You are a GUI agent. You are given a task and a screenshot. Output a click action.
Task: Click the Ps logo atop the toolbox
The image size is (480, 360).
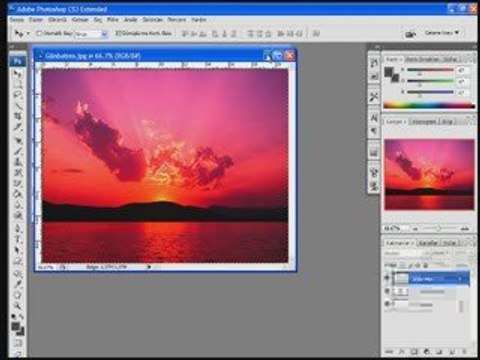[17, 61]
